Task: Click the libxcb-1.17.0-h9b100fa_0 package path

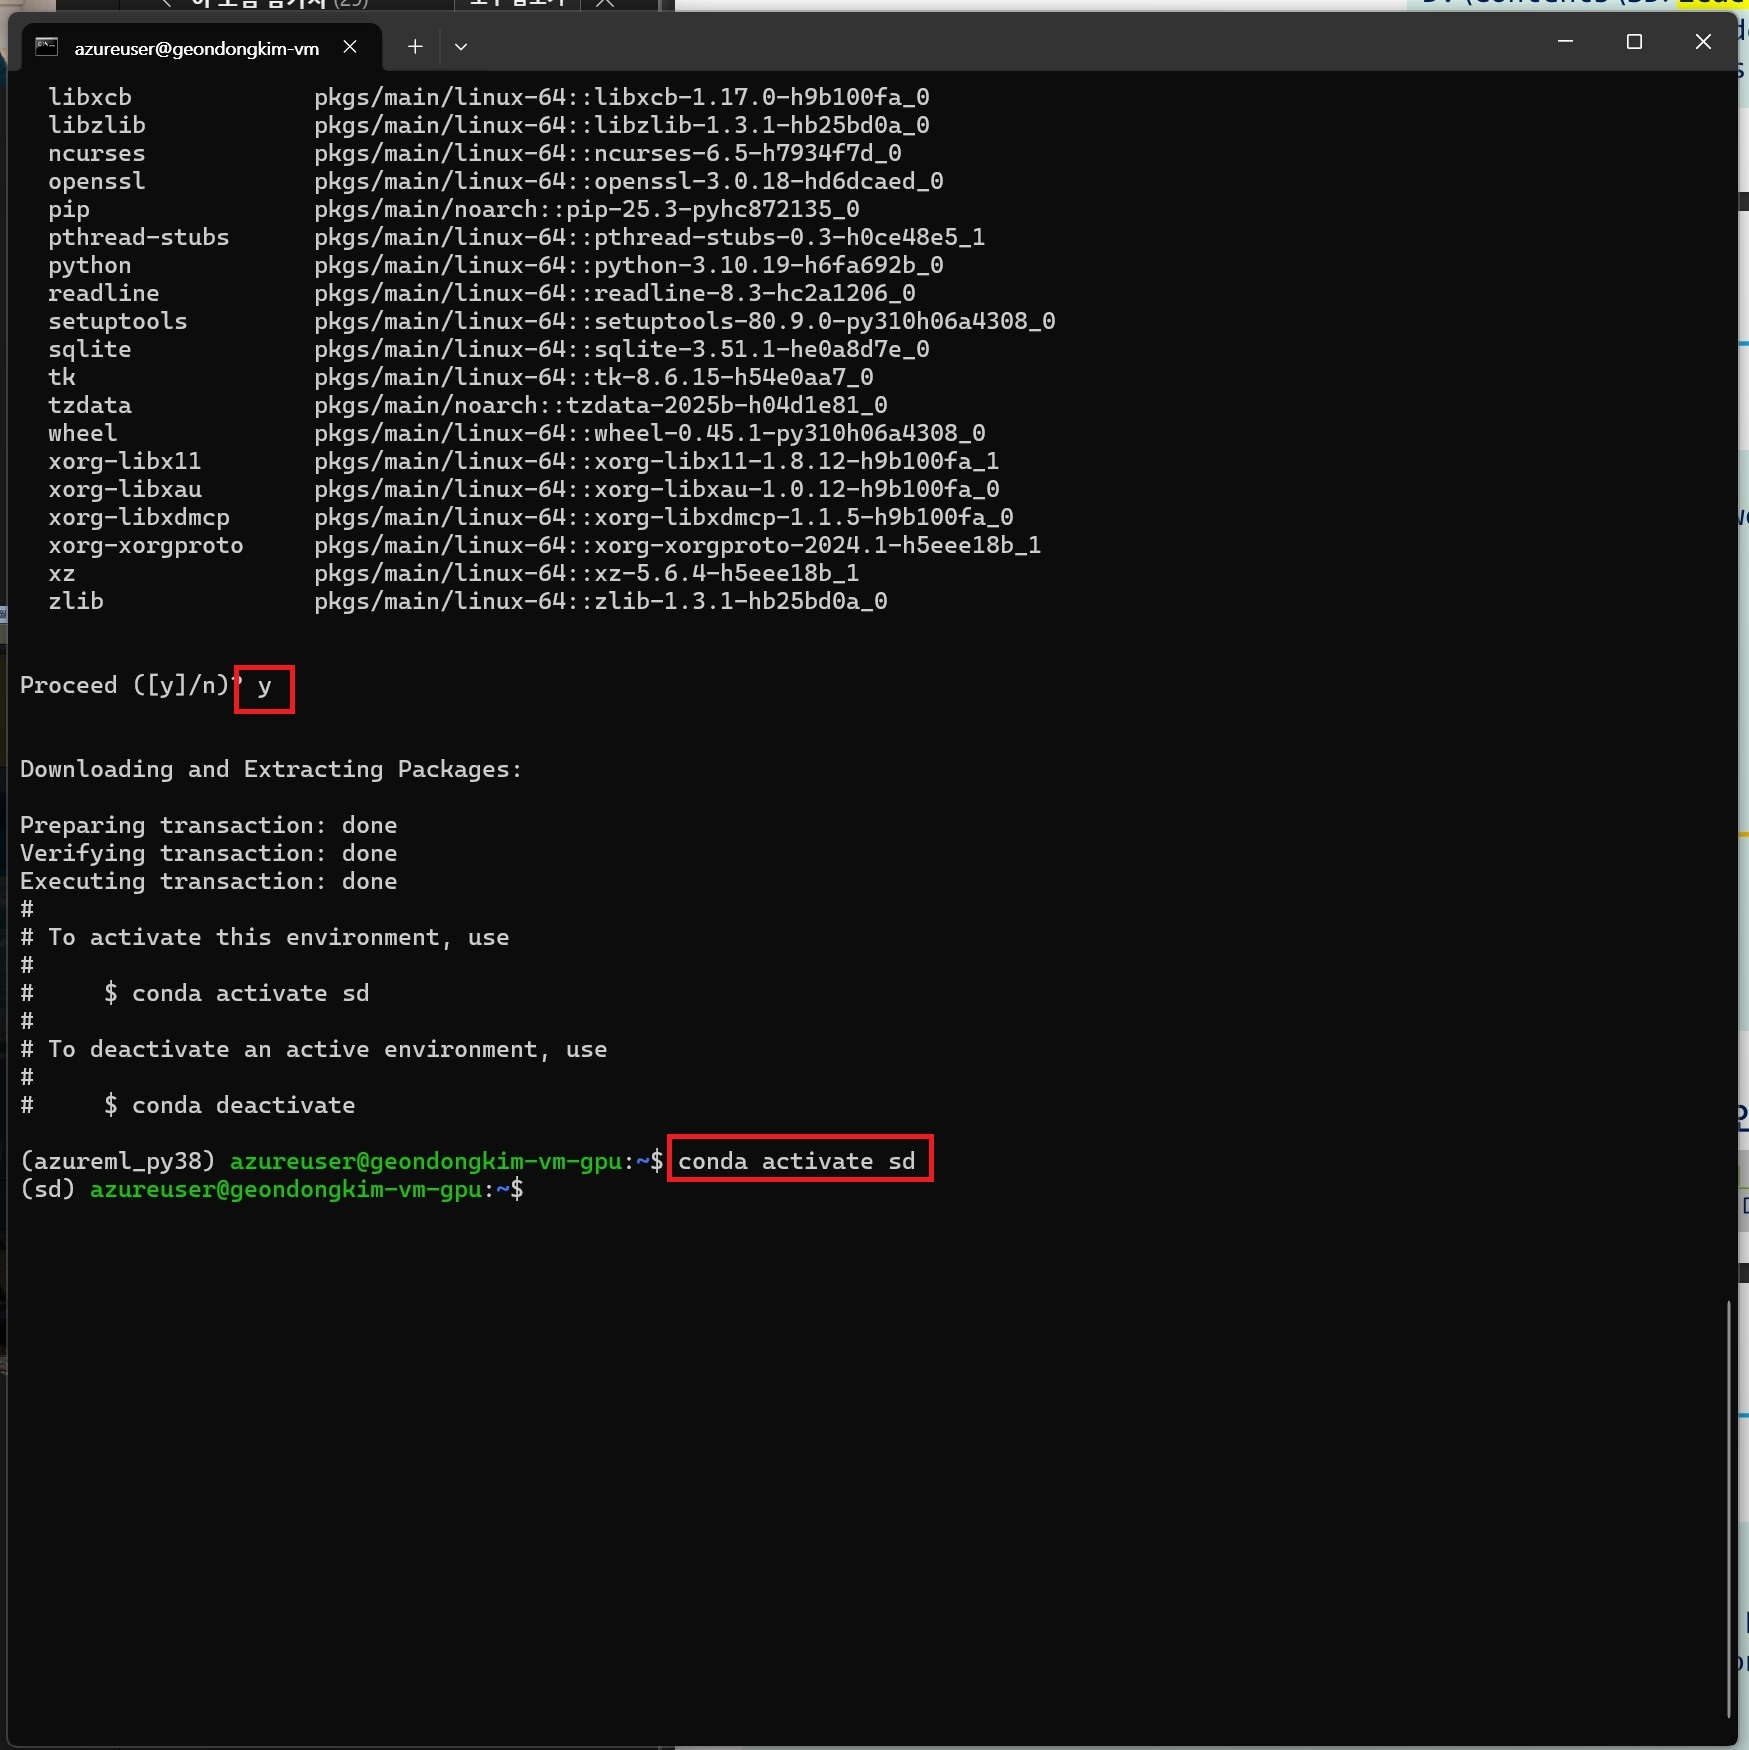Action: pyautogui.click(x=622, y=97)
